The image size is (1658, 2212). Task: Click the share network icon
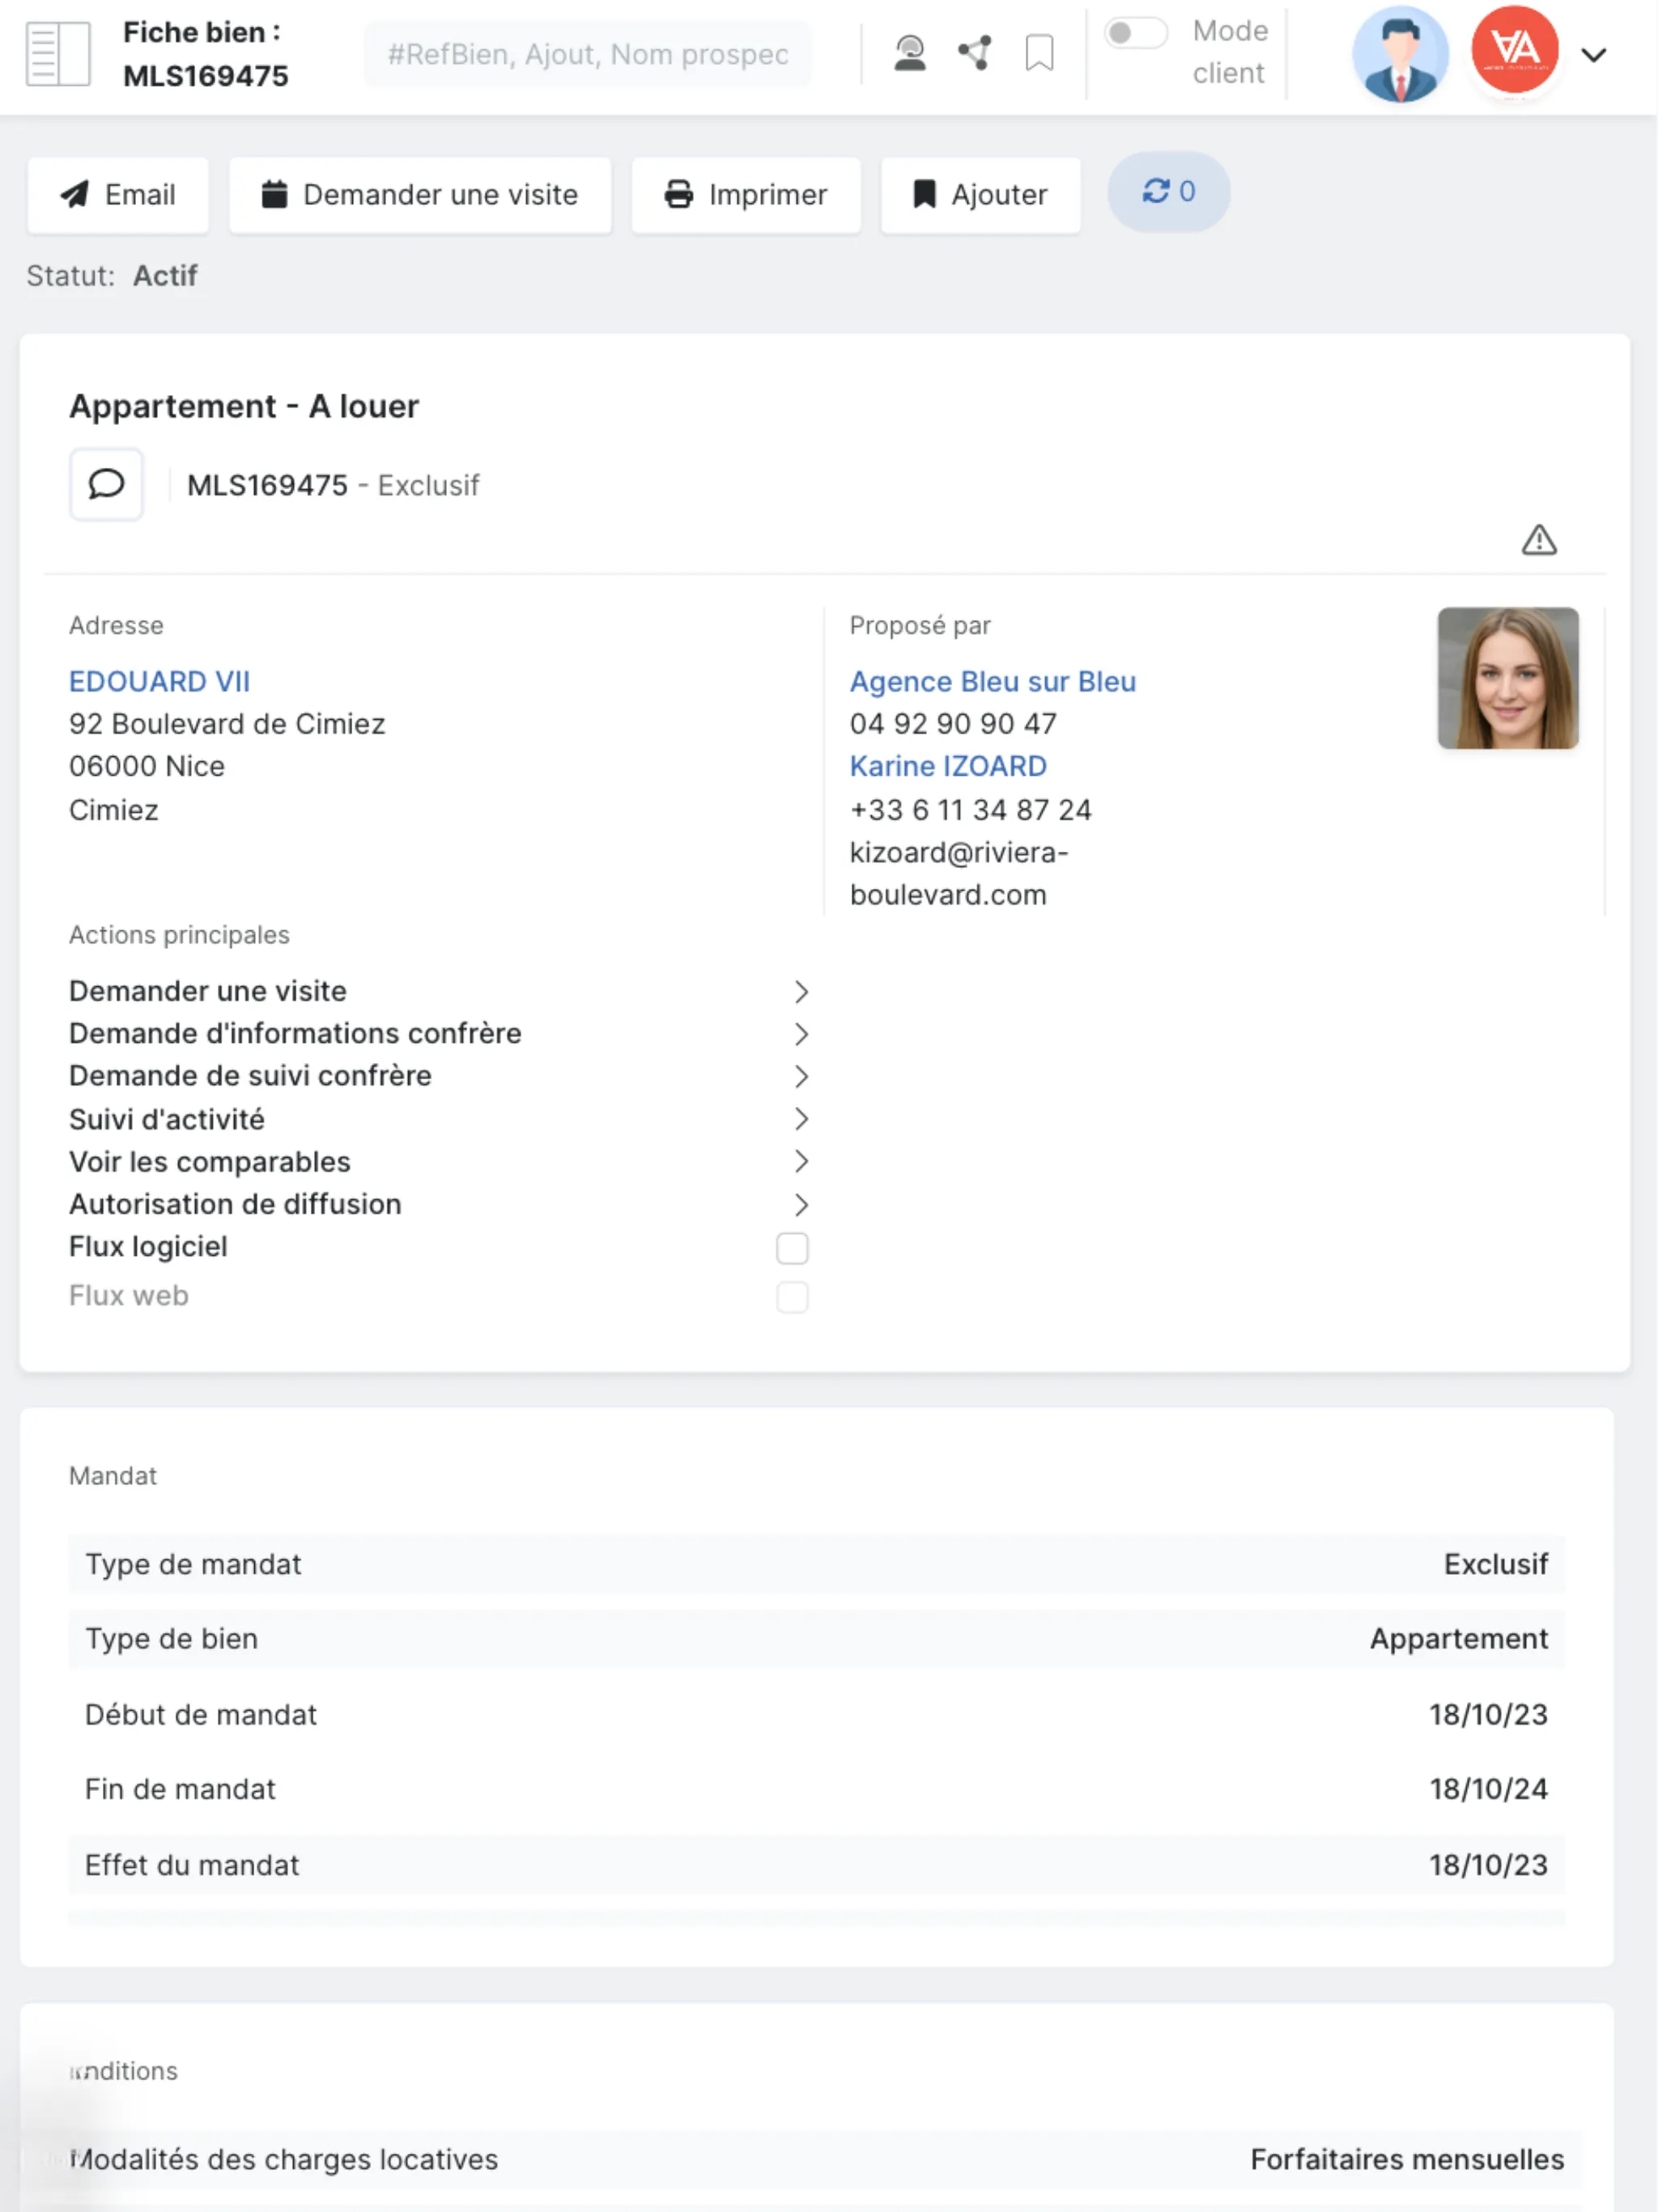(x=974, y=53)
